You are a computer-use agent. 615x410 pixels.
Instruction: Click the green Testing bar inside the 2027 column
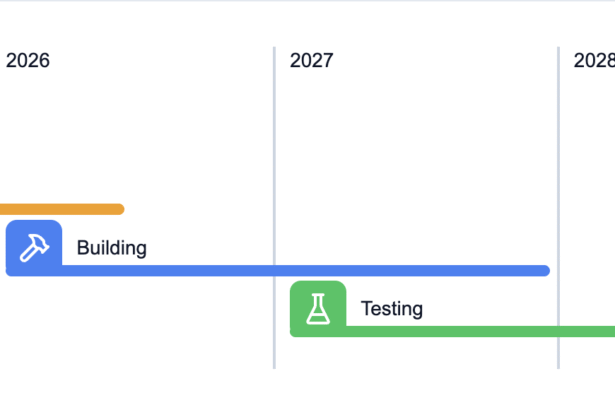pyautogui.click(x=450, y=331)
